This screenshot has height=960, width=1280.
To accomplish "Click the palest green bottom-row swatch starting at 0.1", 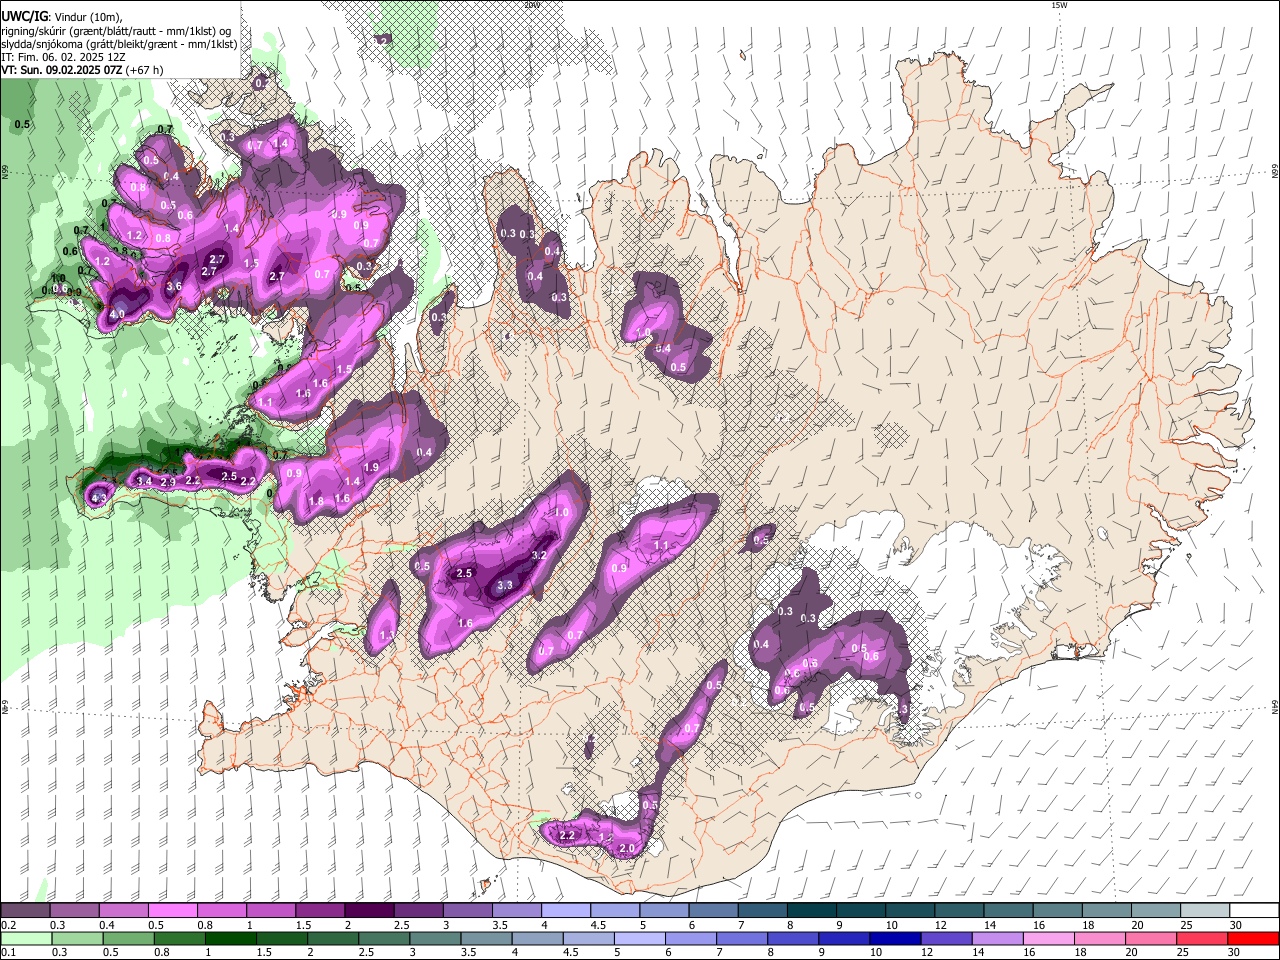I will pyautogui.click(x=26, y=938).
